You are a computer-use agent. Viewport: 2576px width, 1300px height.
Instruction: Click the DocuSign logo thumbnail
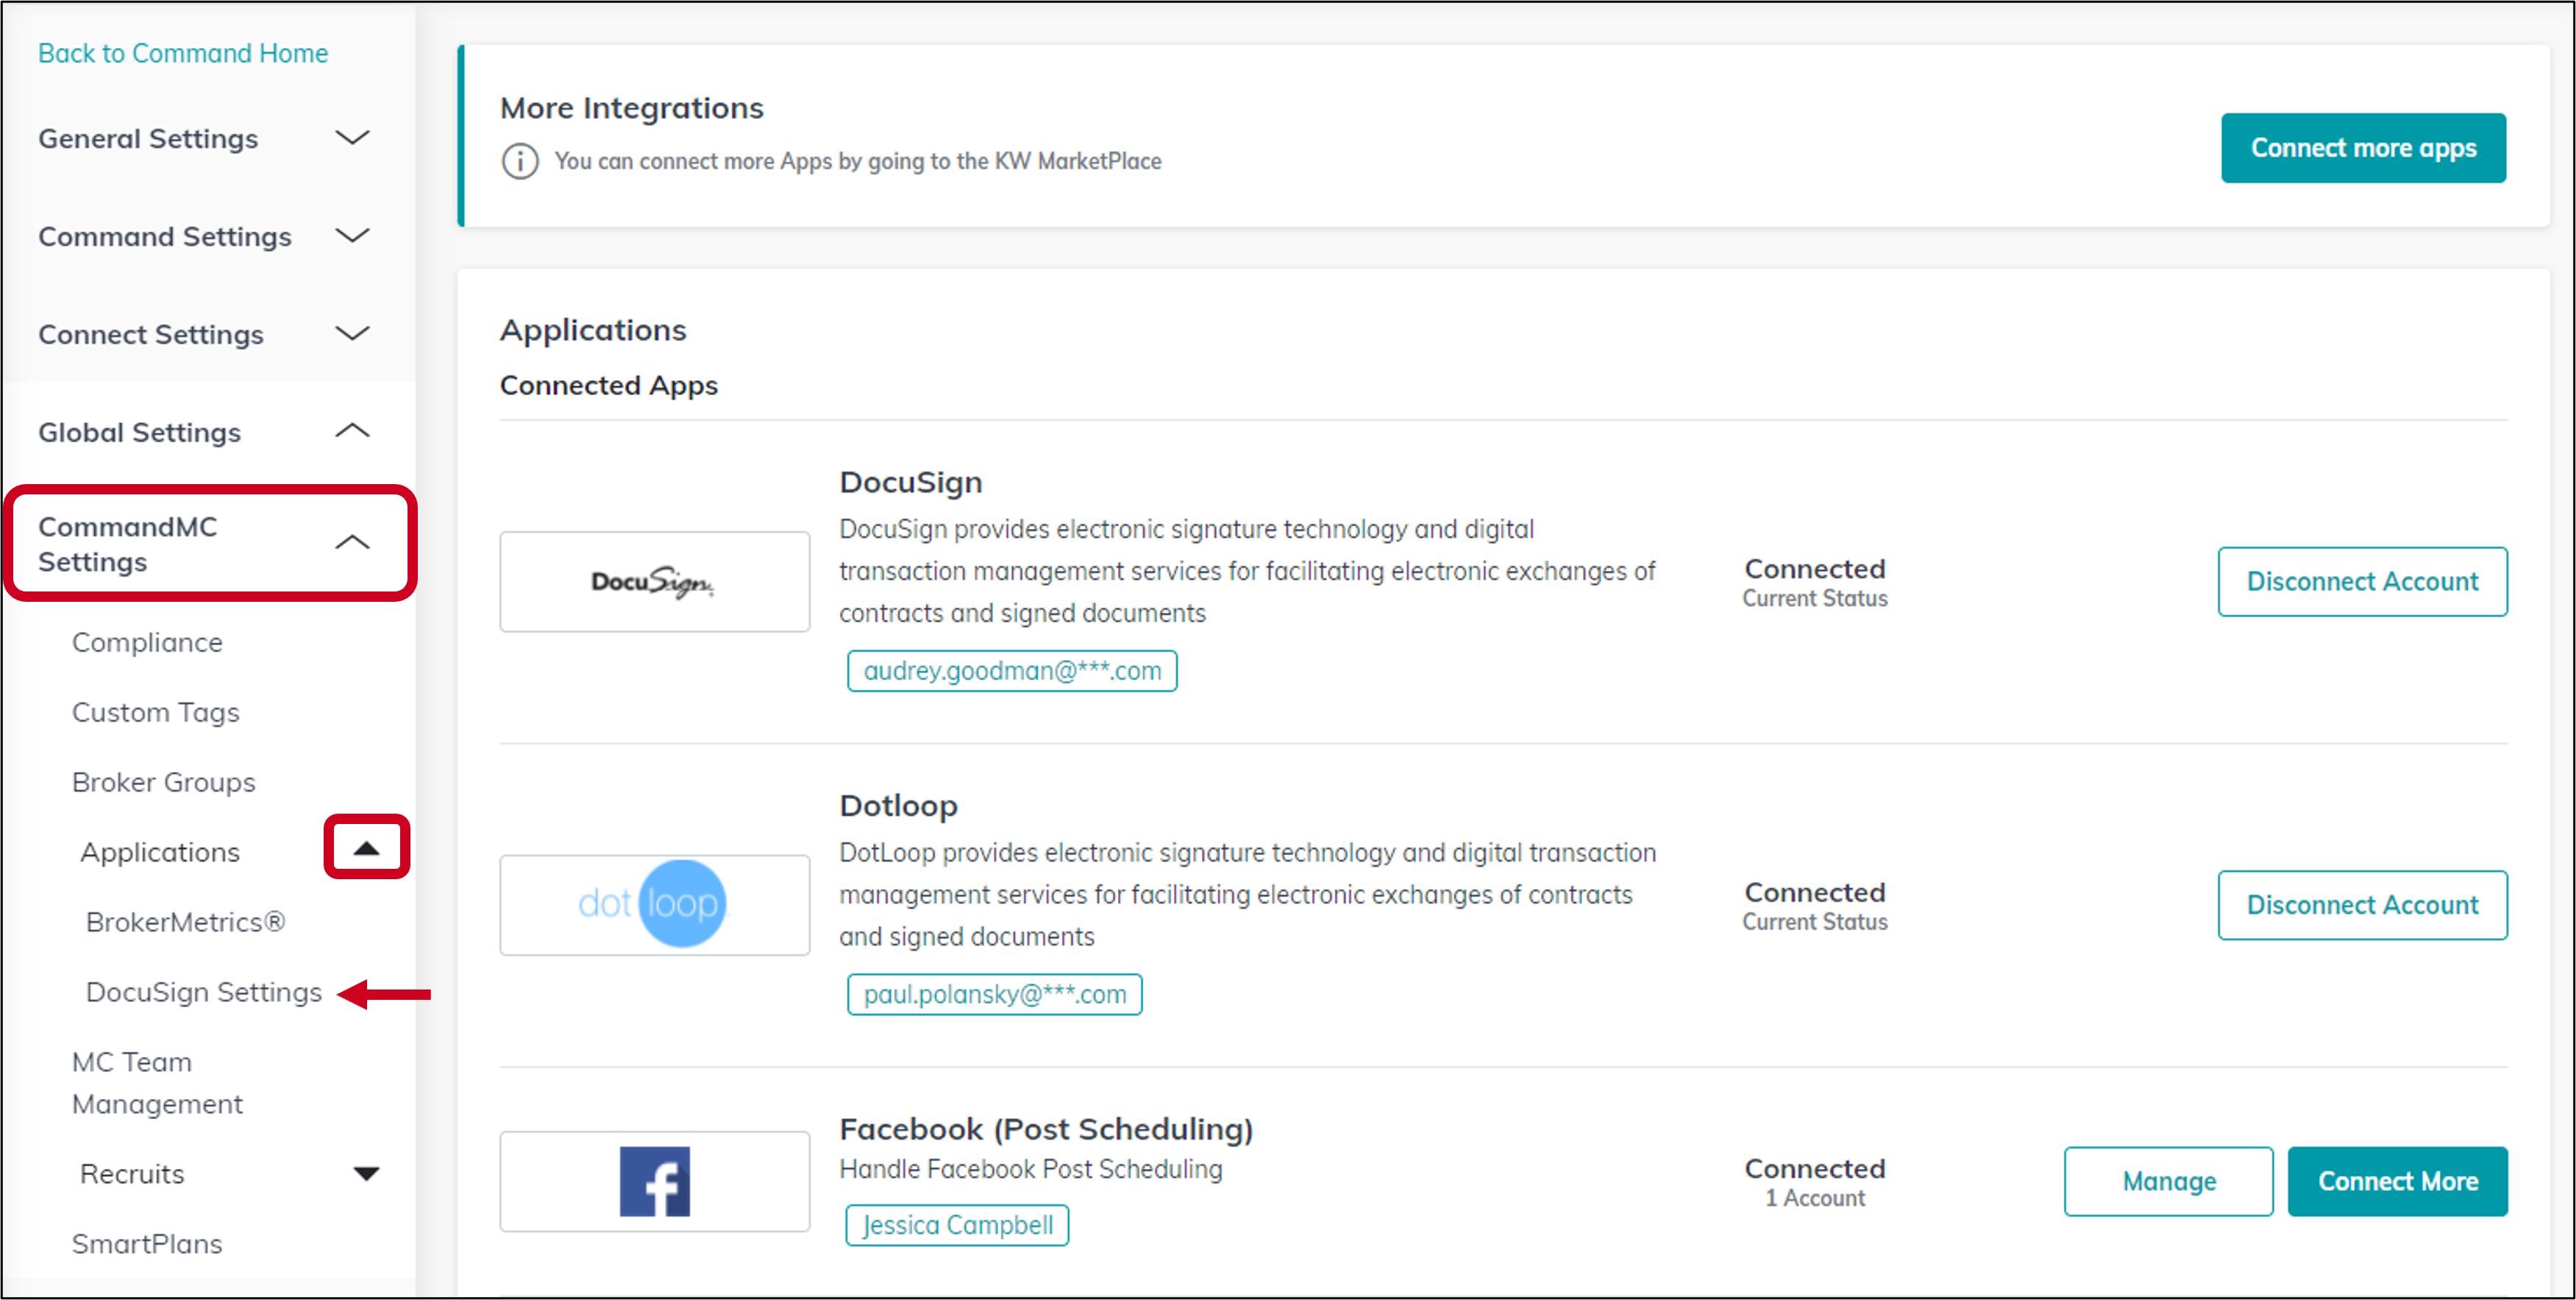coord(654,581)
